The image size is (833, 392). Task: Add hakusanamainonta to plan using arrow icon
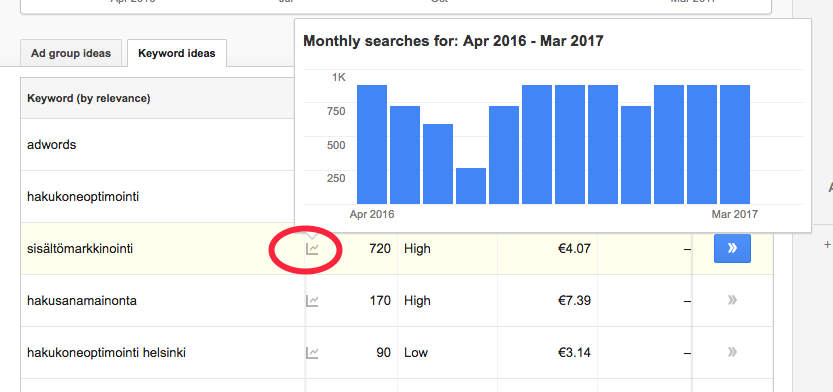[732, 300]
